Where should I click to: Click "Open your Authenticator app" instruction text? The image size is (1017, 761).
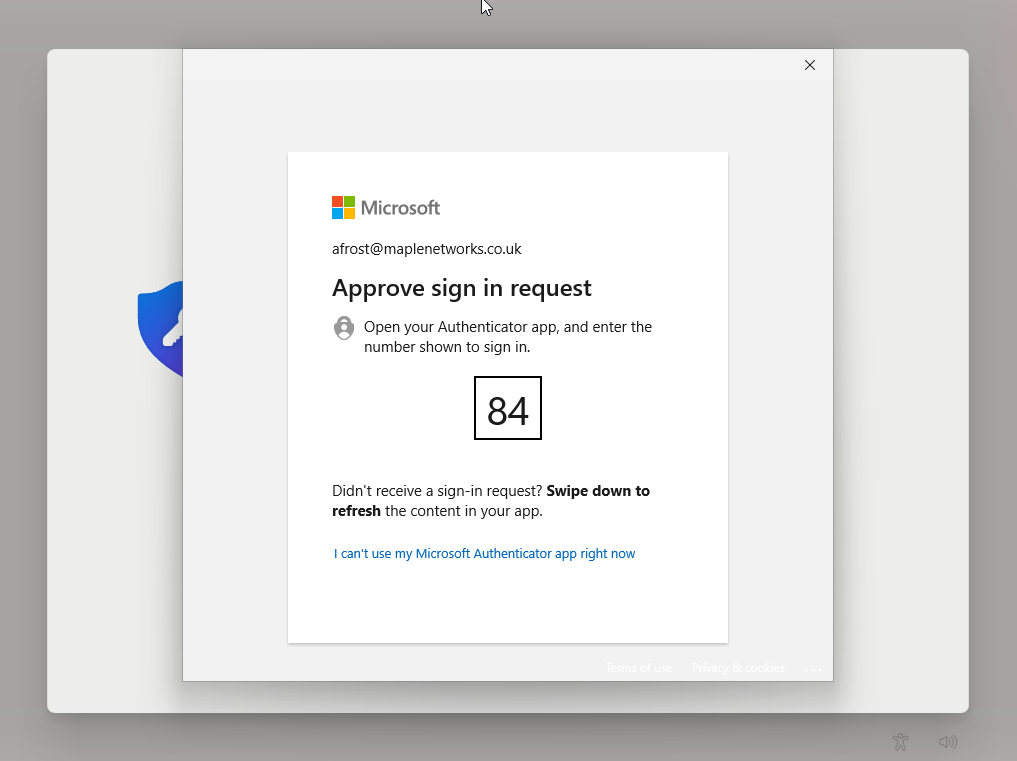tap(507, 327)
